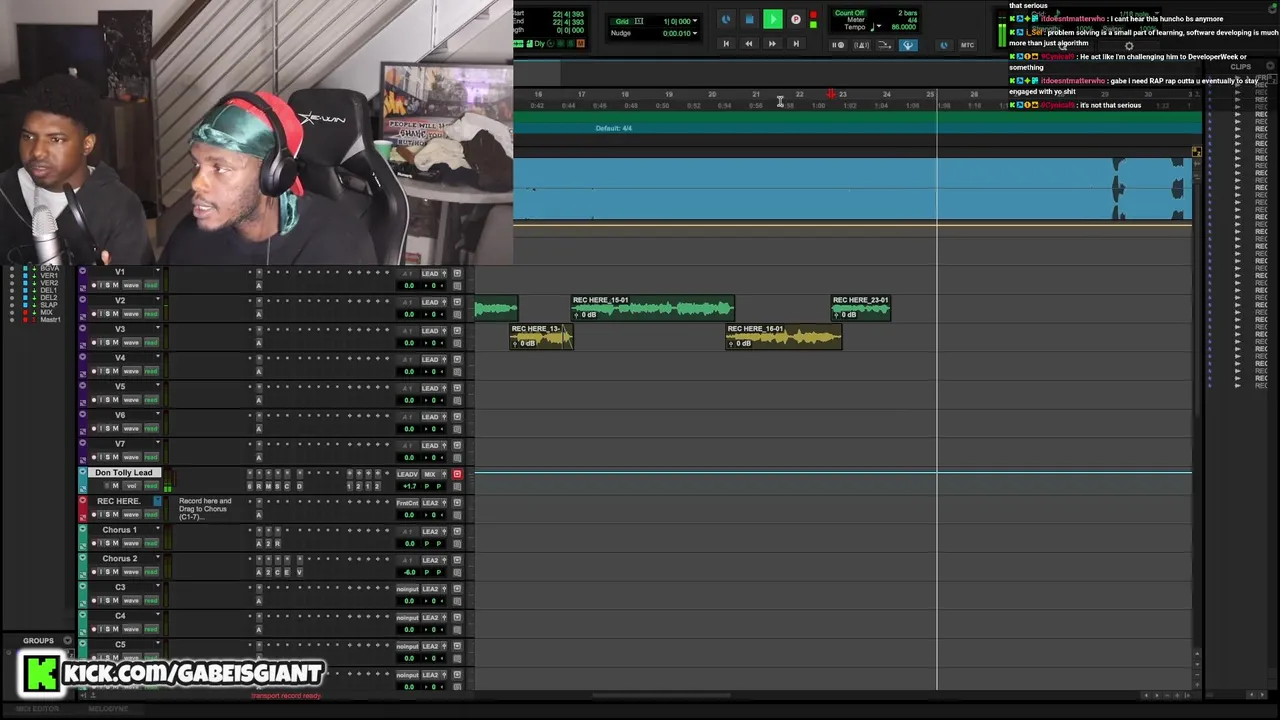Open REC HERE. input FrntCnt selector

(x=407, y=503)
